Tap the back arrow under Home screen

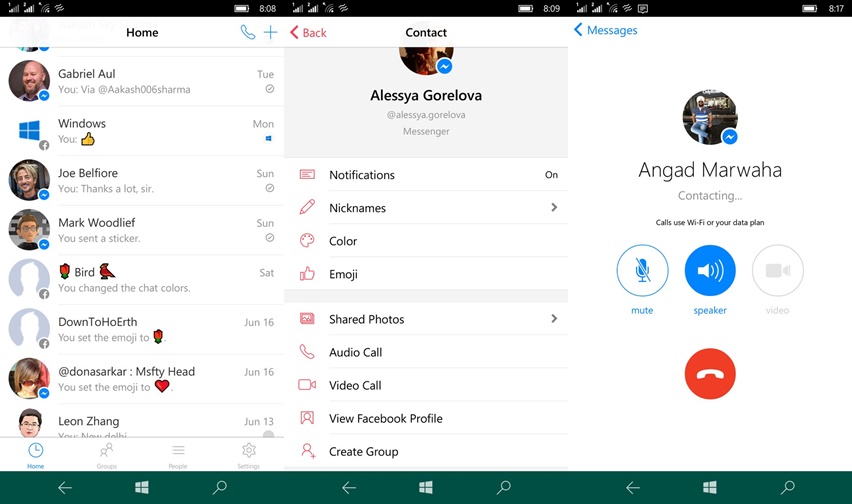click(x=65, y=488)
